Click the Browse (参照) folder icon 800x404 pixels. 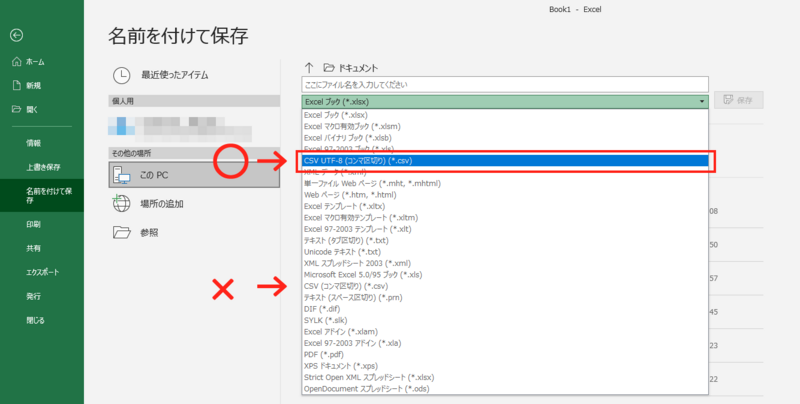[122, 232]
